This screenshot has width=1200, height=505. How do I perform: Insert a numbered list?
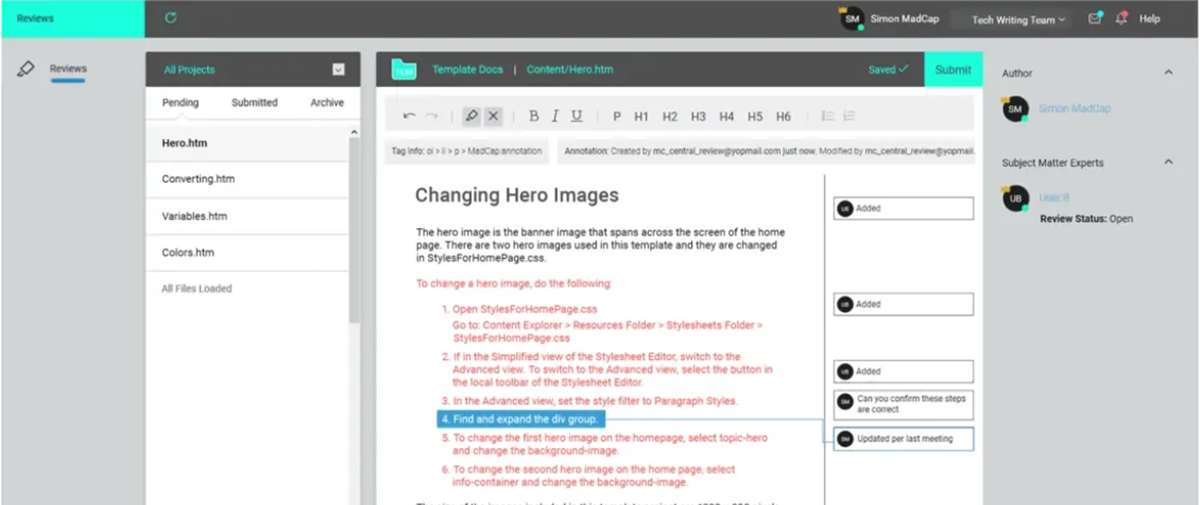coord(849,116)
